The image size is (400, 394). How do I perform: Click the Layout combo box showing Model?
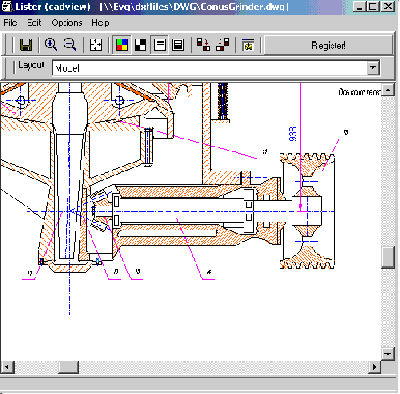point(216,68)
